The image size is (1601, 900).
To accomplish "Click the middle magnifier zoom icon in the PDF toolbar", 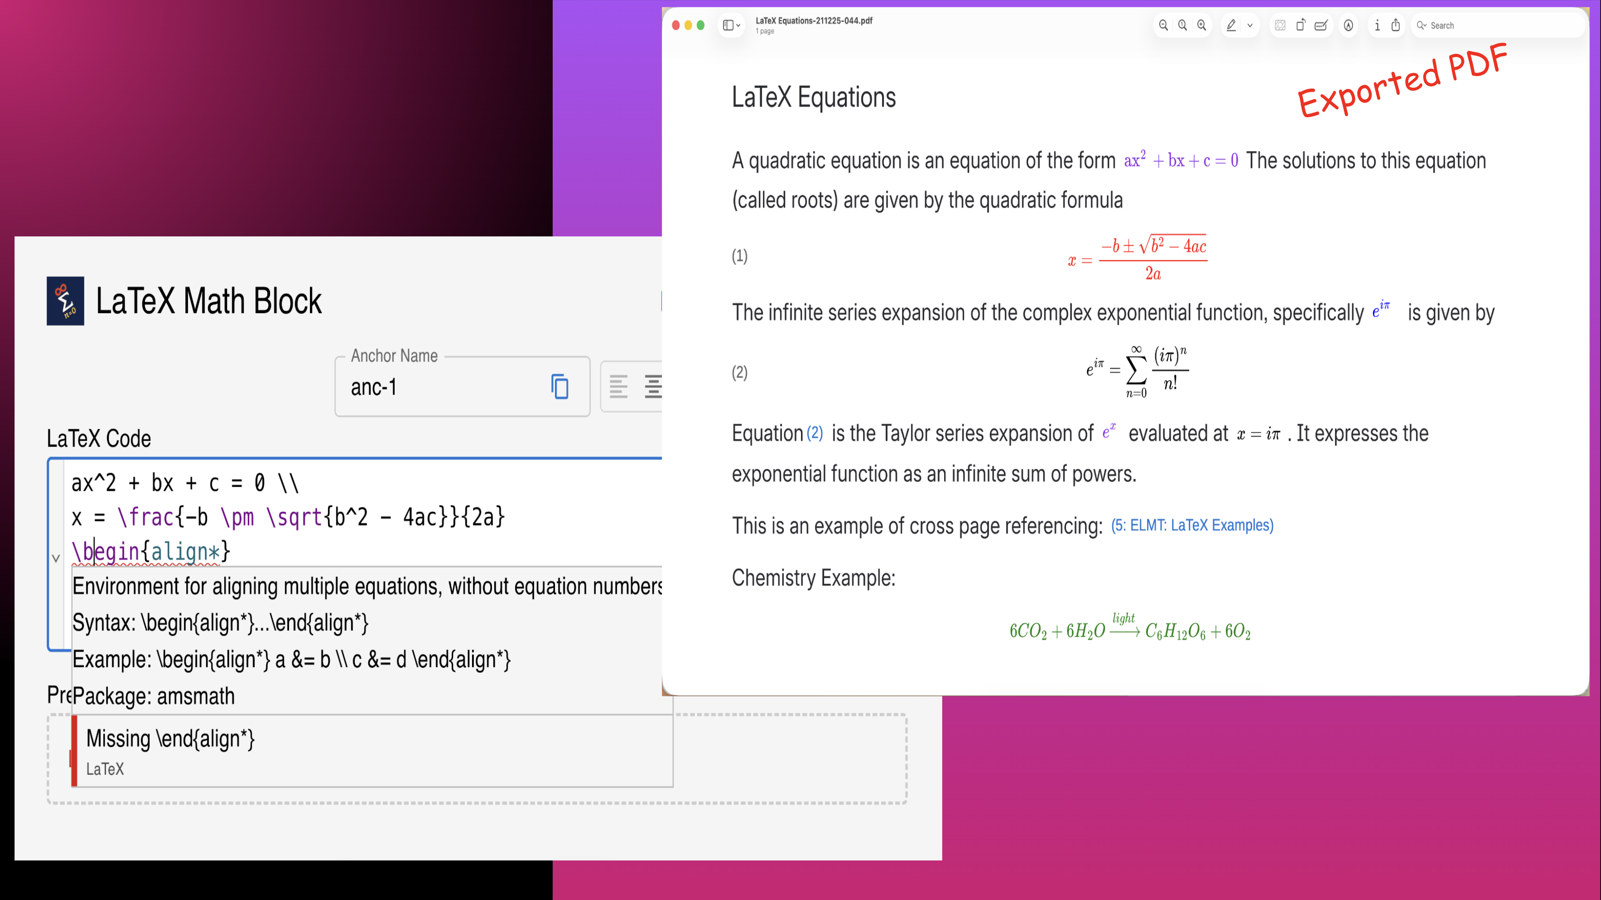I will tap(1182, 25).
